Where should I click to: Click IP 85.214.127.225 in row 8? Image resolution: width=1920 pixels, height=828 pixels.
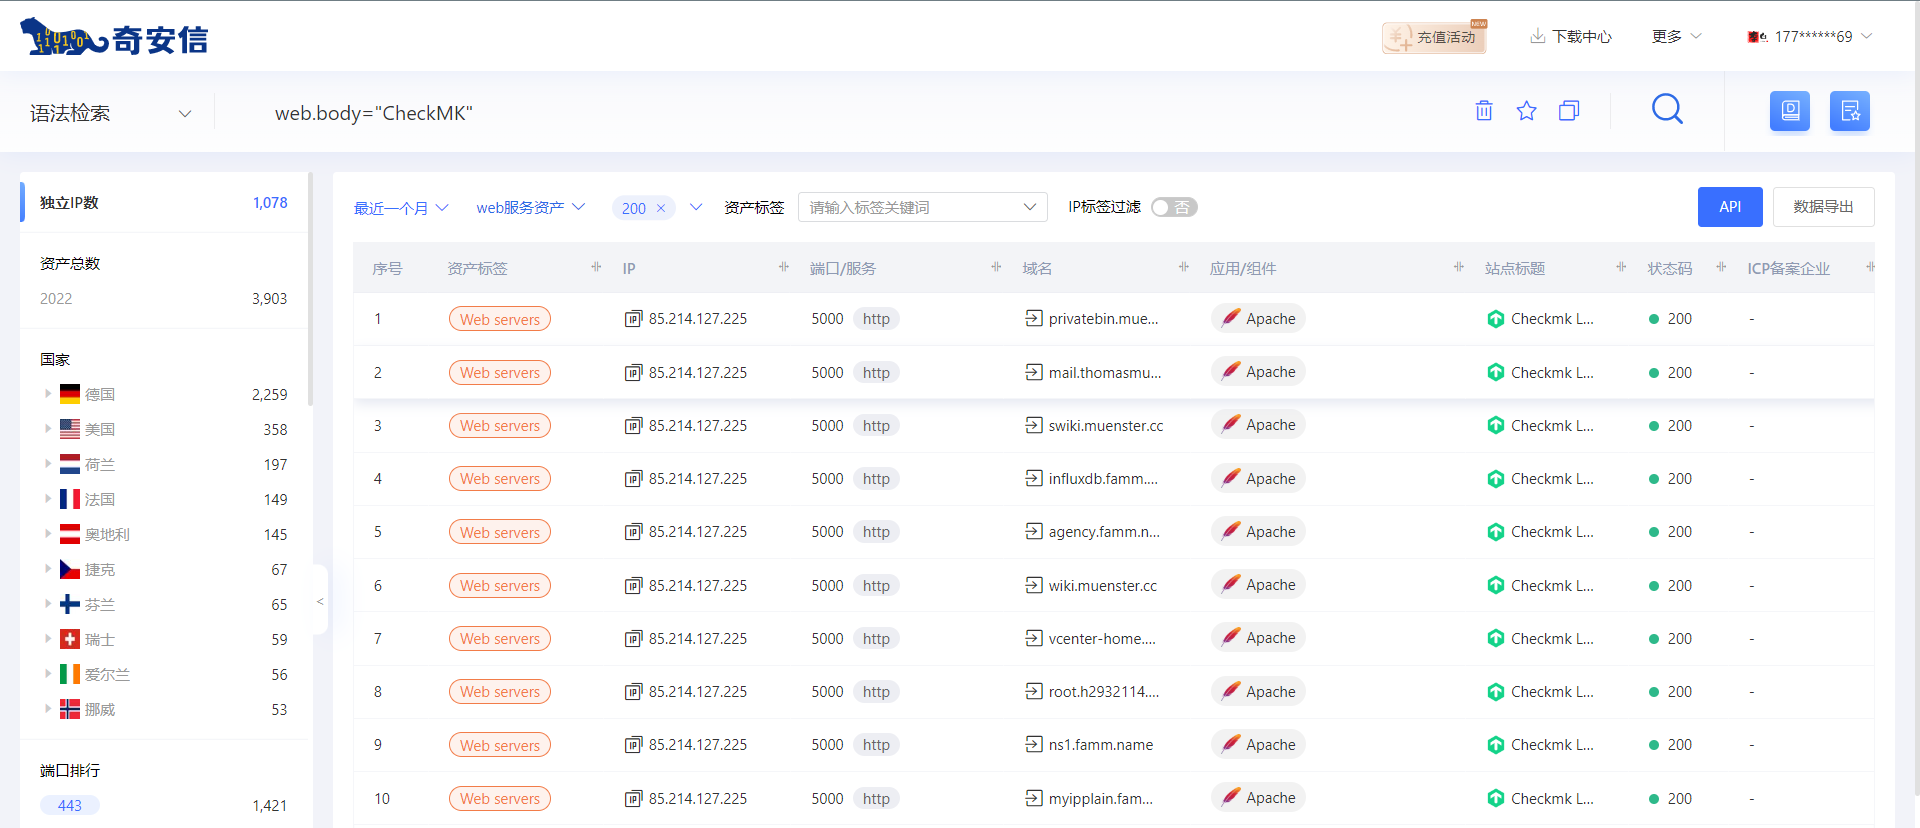(x=698, y=692)
